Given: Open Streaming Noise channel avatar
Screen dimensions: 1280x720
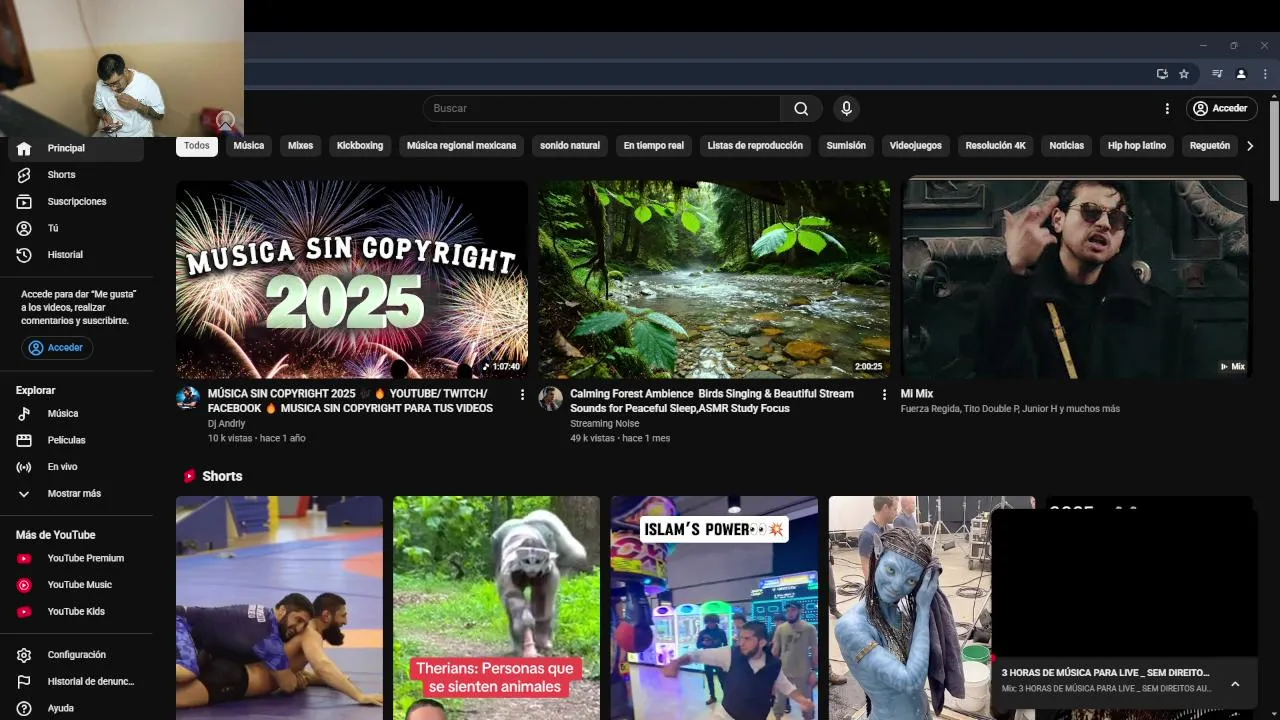Looking at the screenshot, I should pos(550,398).
